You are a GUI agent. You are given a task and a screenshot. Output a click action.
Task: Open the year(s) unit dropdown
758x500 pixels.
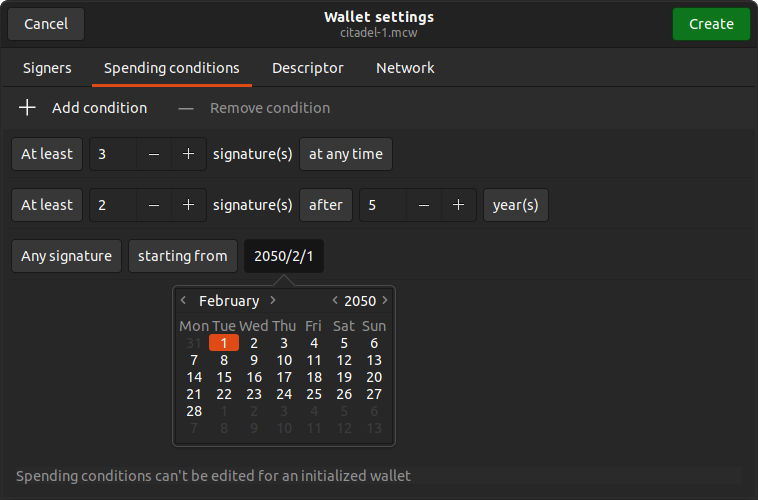click(x=516, y=205)
